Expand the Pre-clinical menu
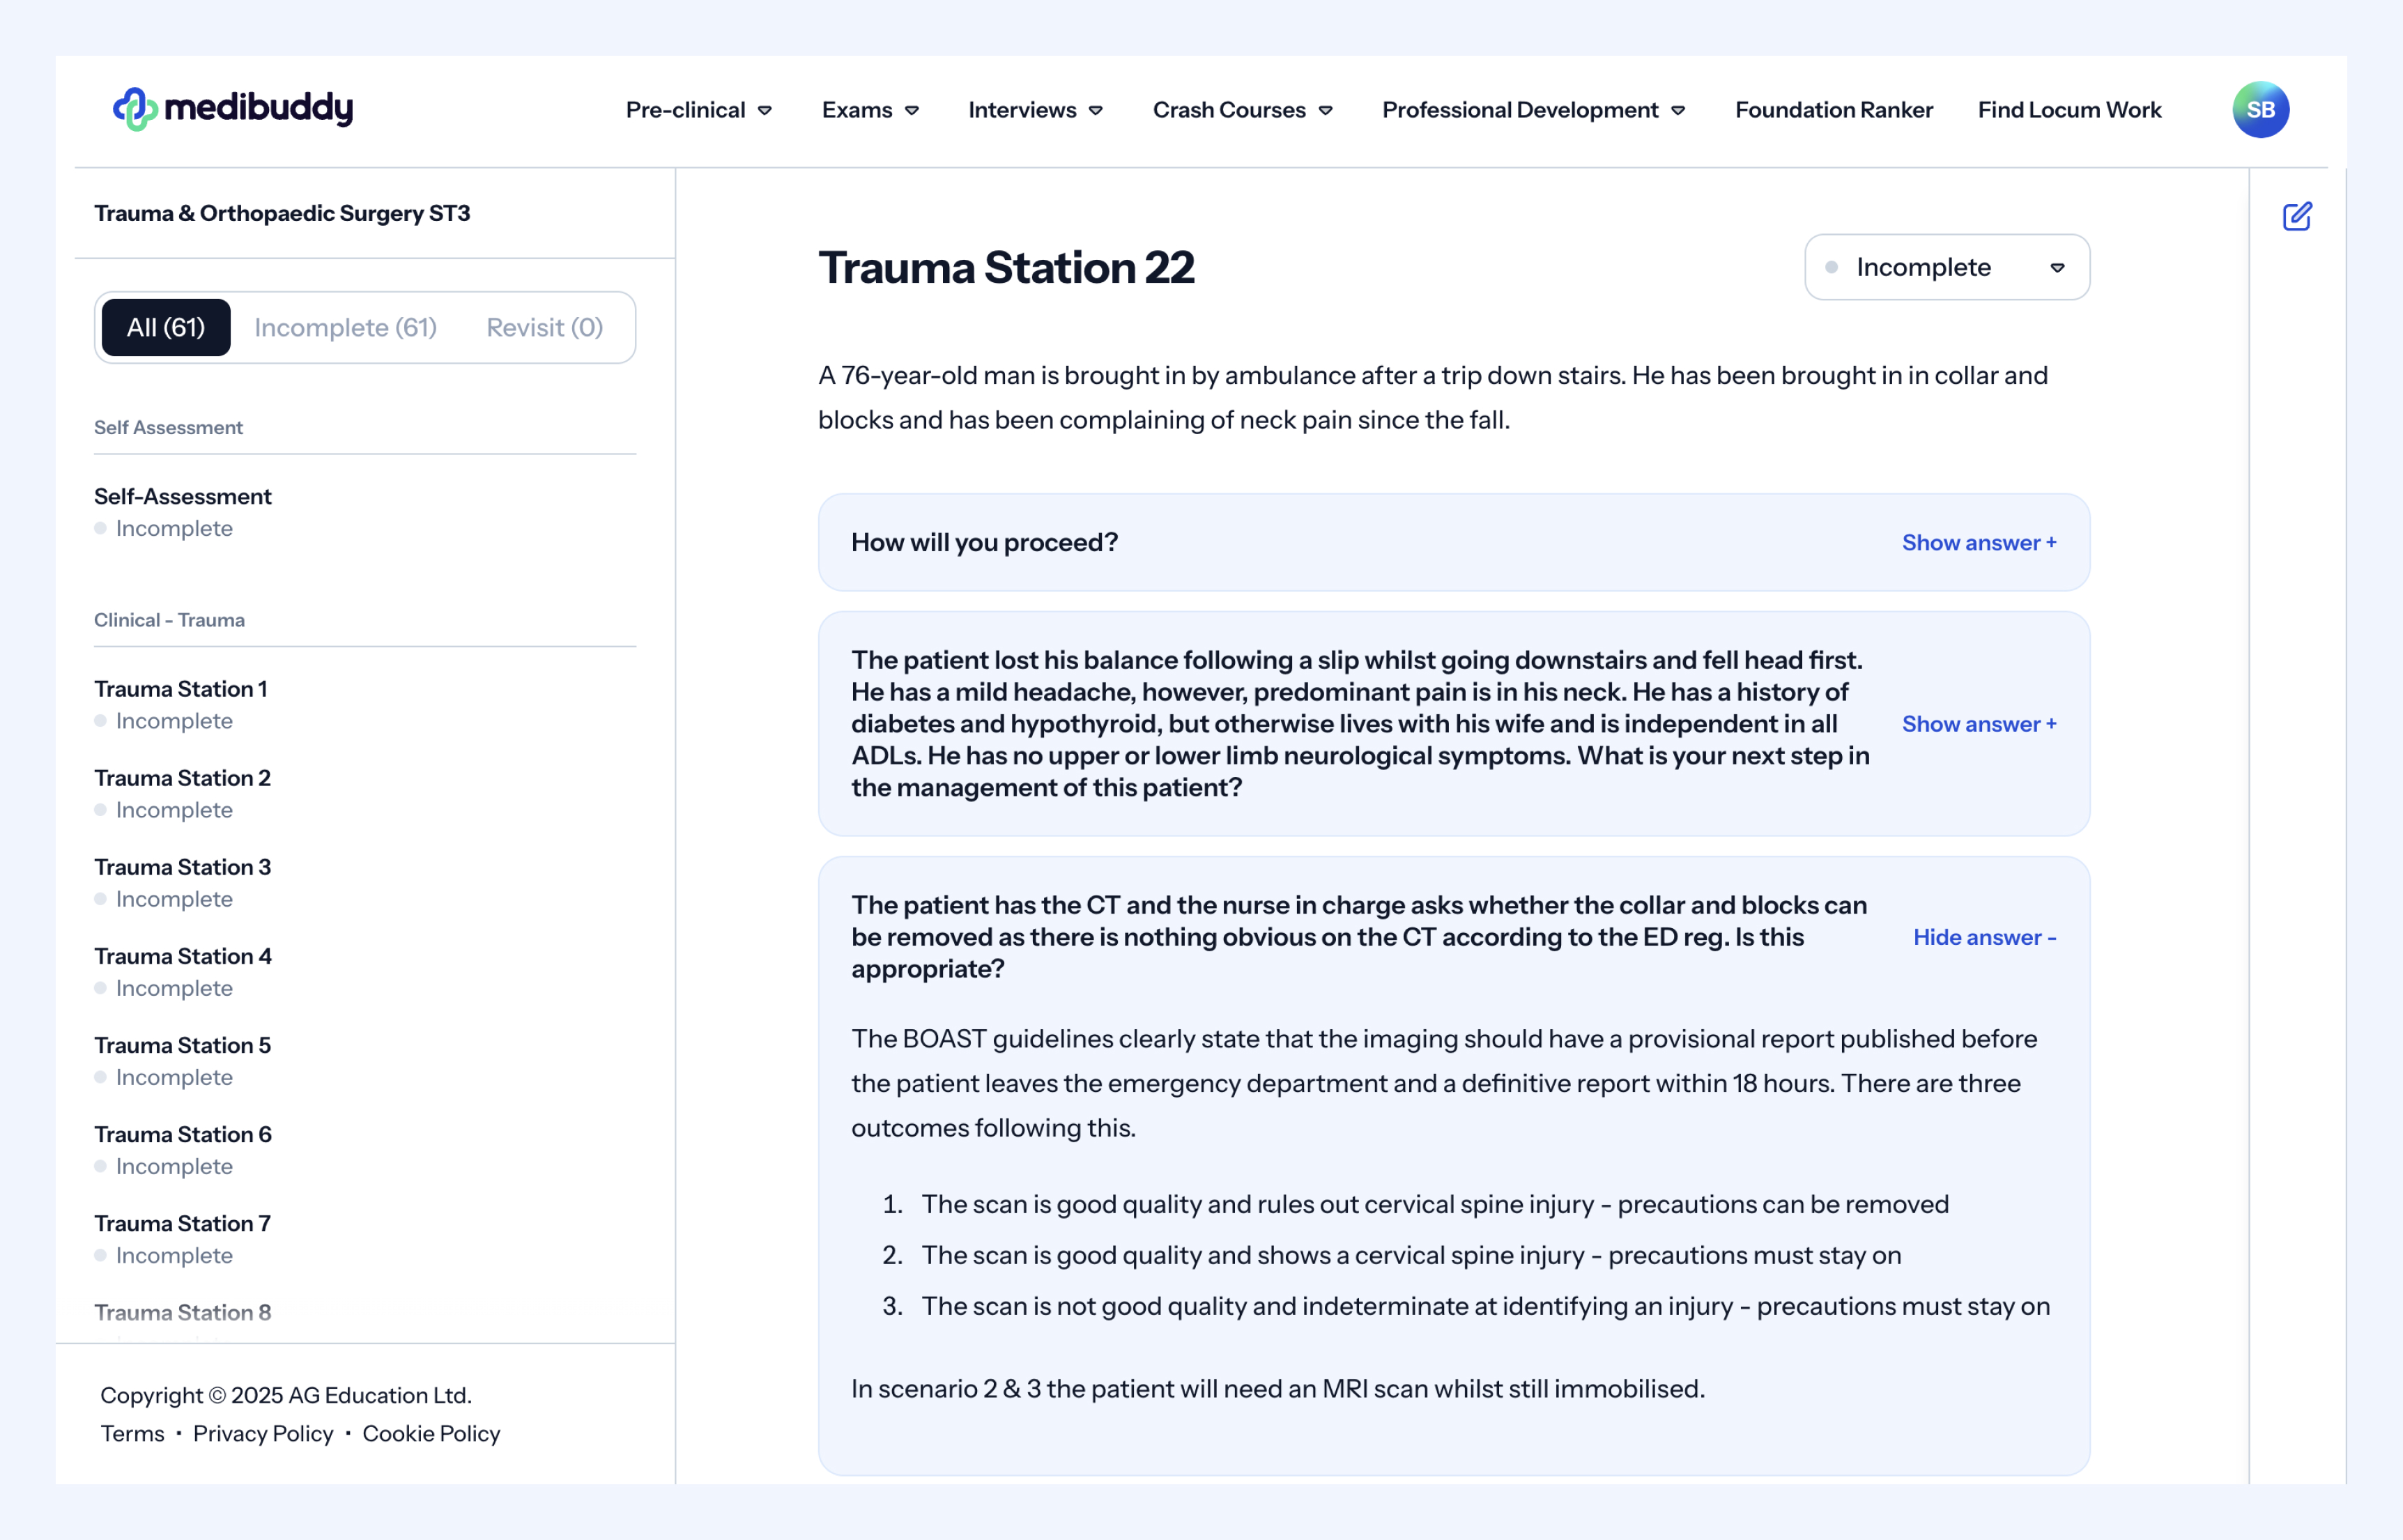Screen dimensions: 2403x1540 [698, 110]
